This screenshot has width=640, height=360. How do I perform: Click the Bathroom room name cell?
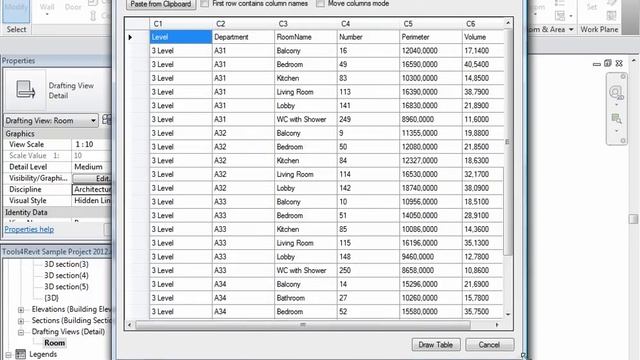(306, 298)
